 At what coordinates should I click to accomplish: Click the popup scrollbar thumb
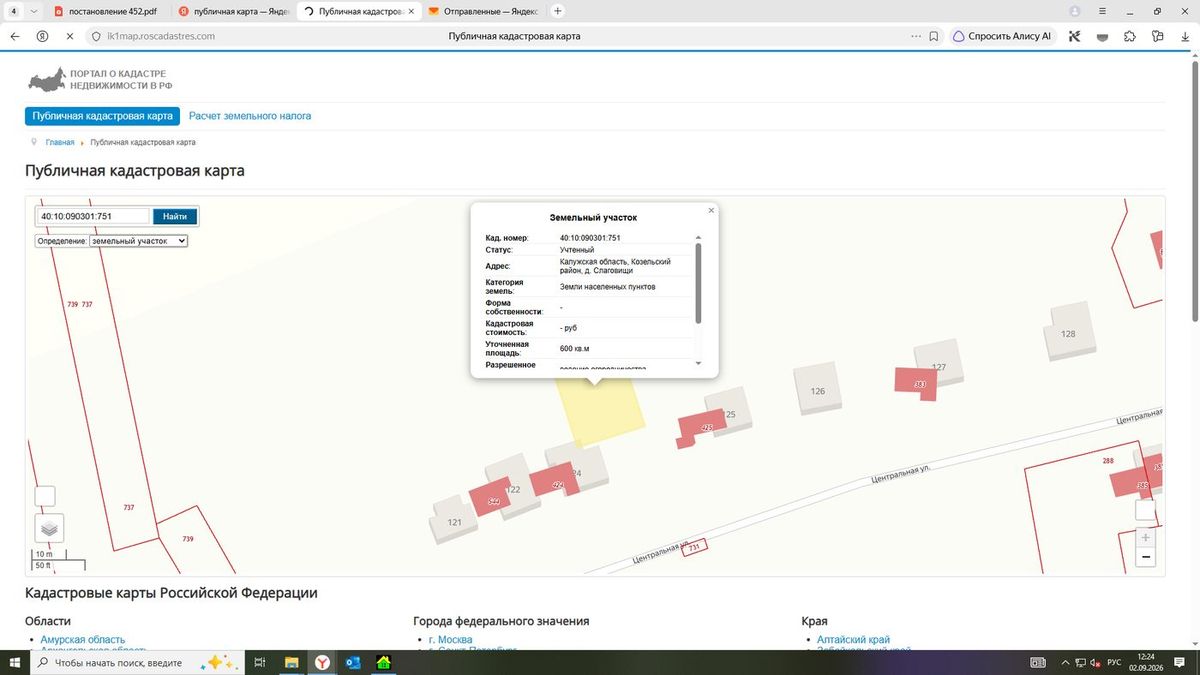698,283
